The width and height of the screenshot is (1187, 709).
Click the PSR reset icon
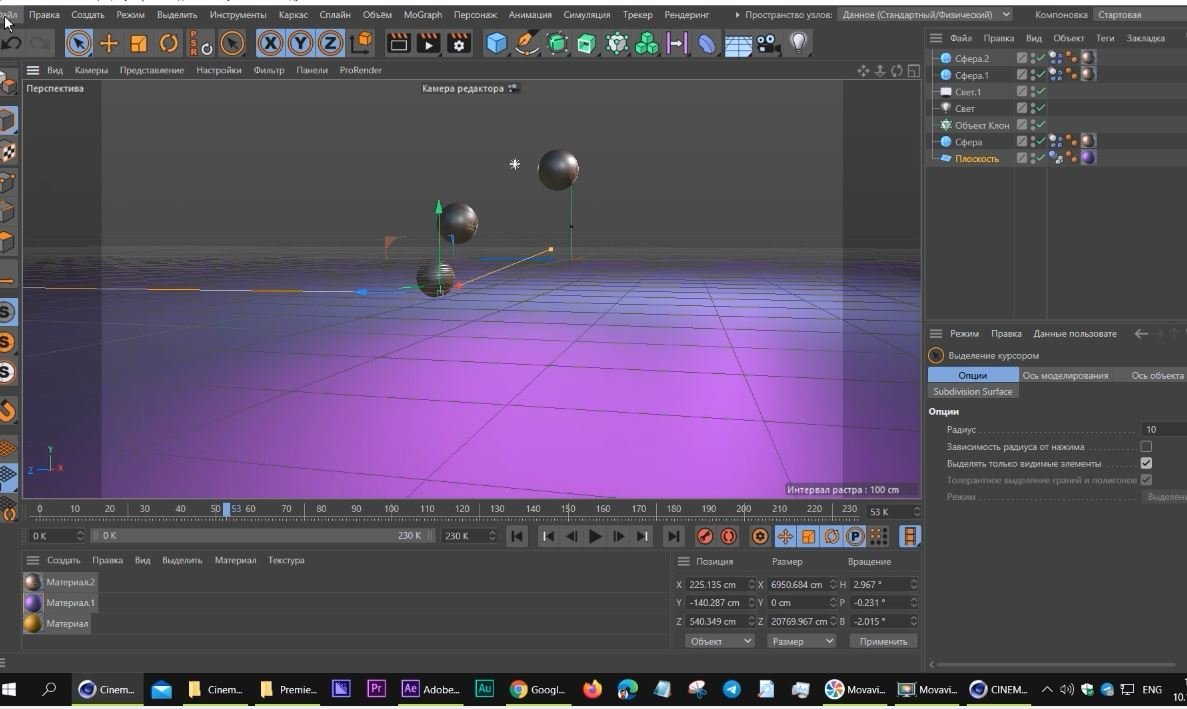coord(201,43)
